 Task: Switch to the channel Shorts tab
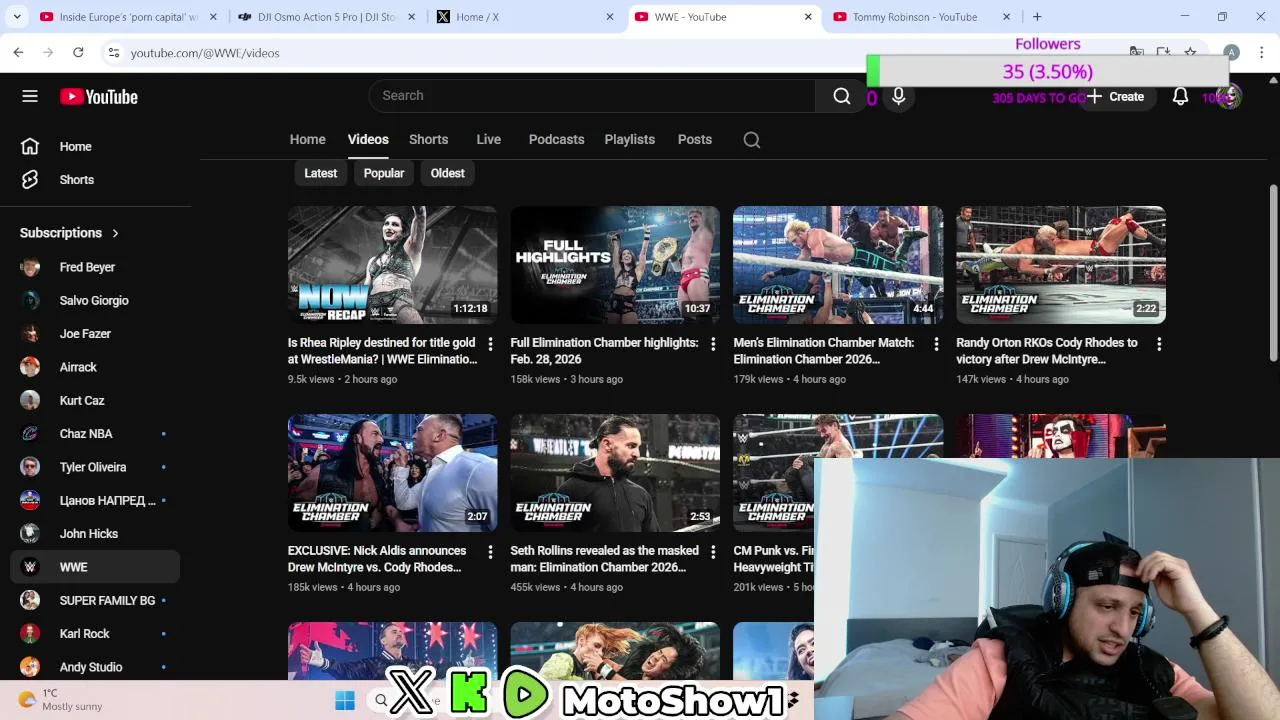point(428,139)
